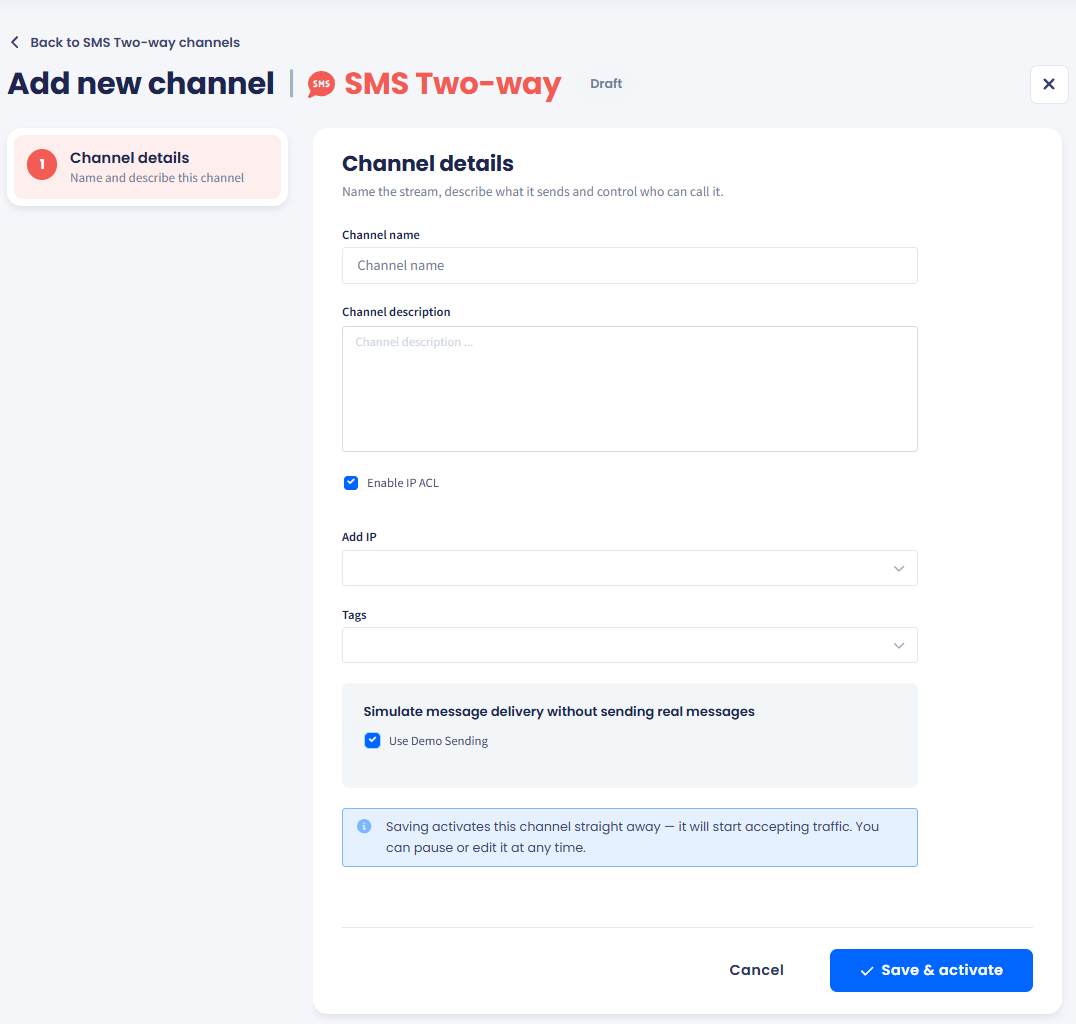Click the 'Name the stream, describe' subtitle
The width and height of the screenshot is (1076, 1024).
533,191
